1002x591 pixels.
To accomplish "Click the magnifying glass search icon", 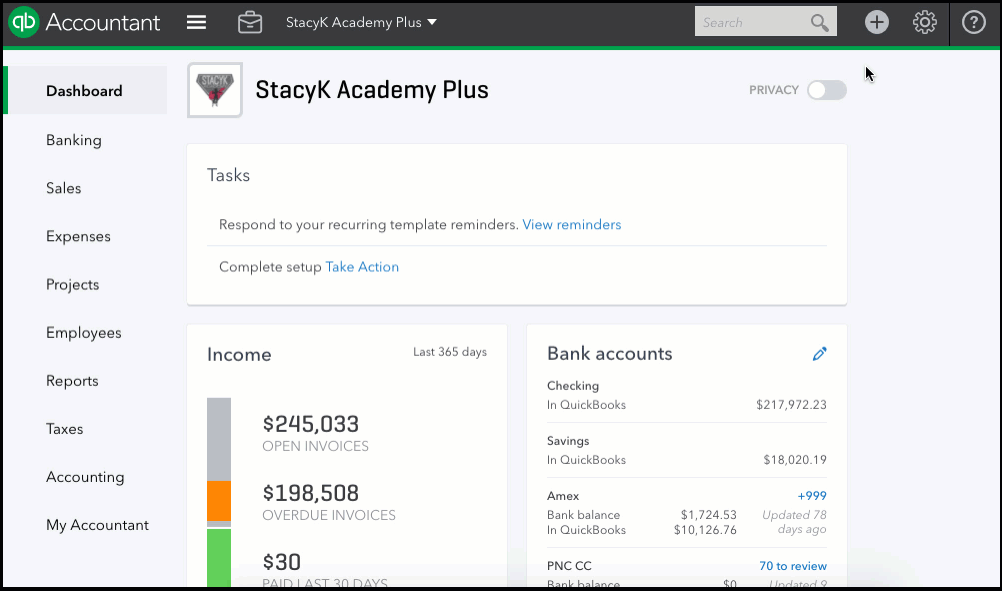I will [820, 23].
